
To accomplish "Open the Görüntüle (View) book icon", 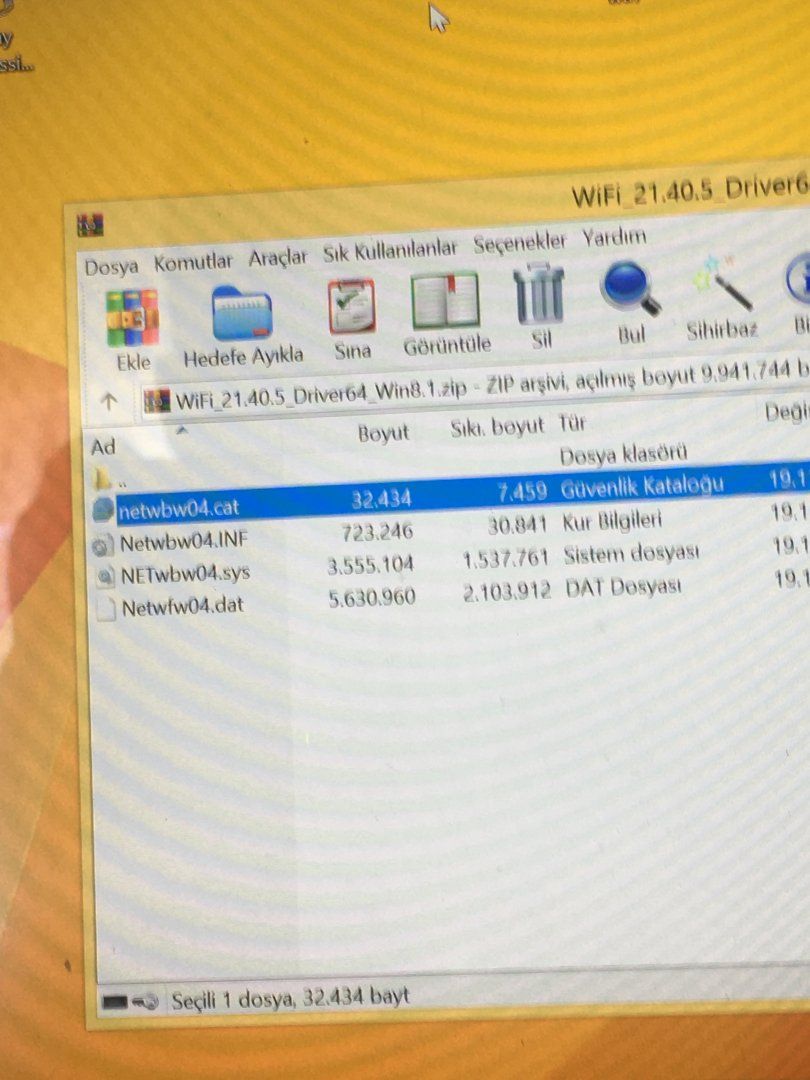I will tap(445, 300).
